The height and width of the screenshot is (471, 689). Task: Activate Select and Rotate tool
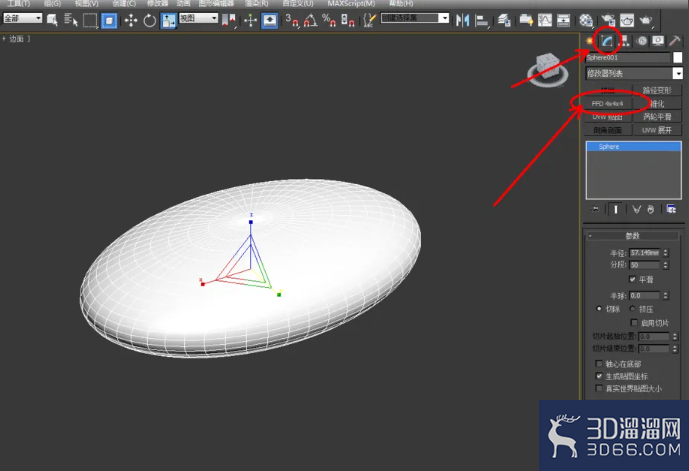(149, 20)
